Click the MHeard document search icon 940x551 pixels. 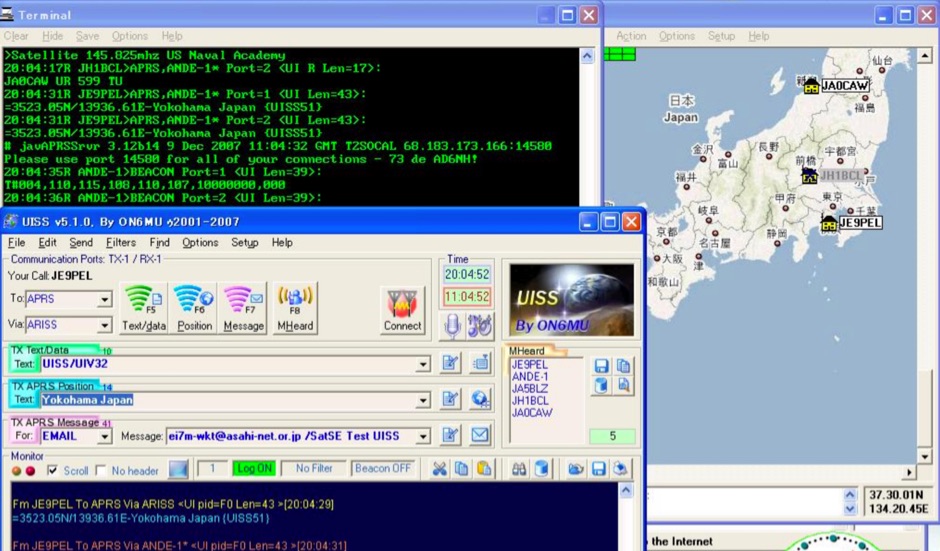tap(623, 386)
